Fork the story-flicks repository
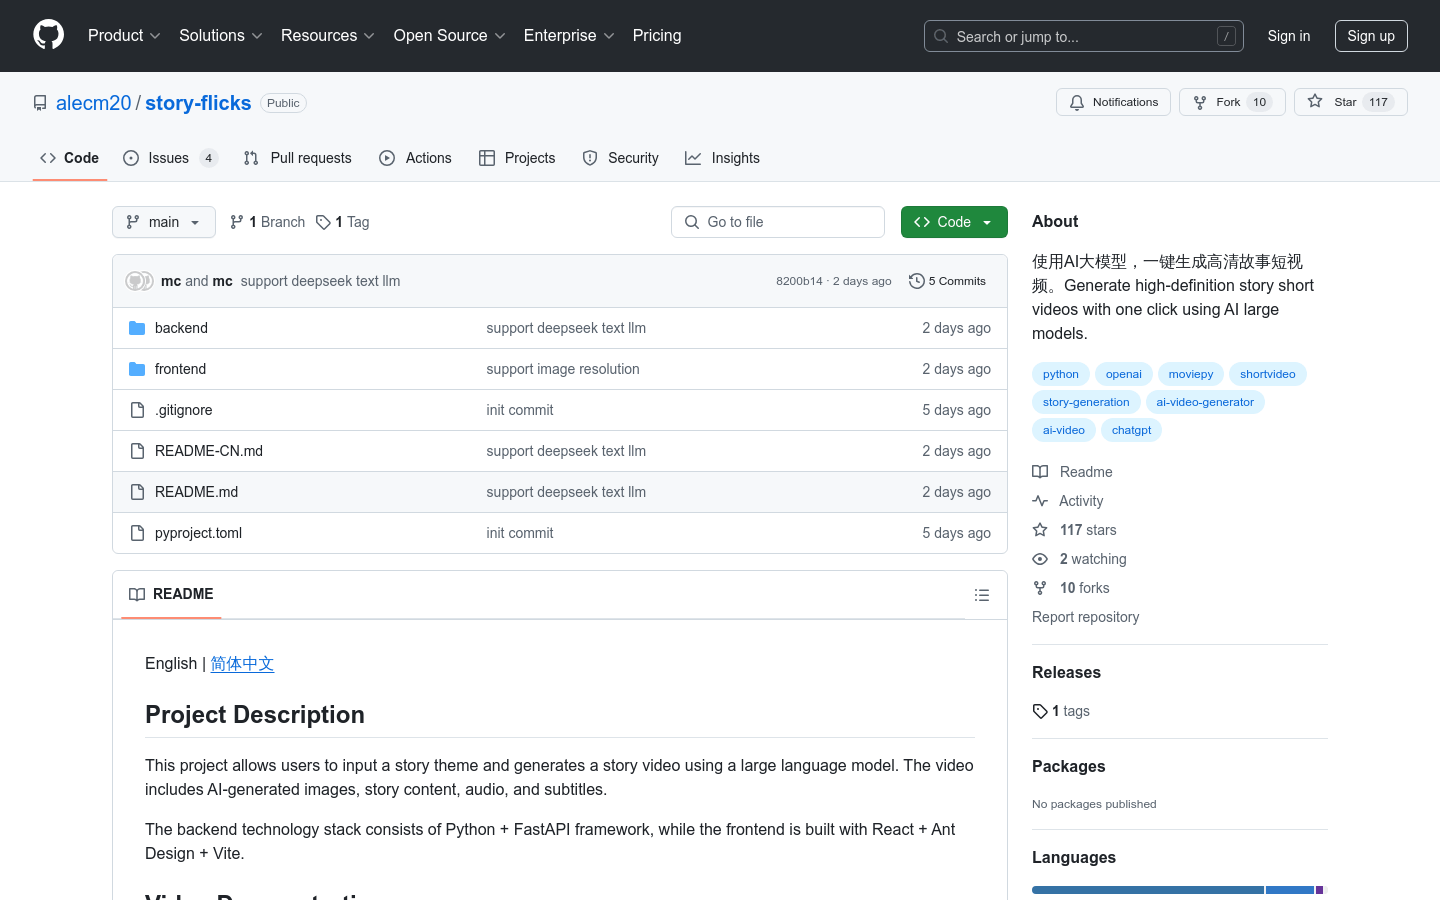 click(1232, 102)
